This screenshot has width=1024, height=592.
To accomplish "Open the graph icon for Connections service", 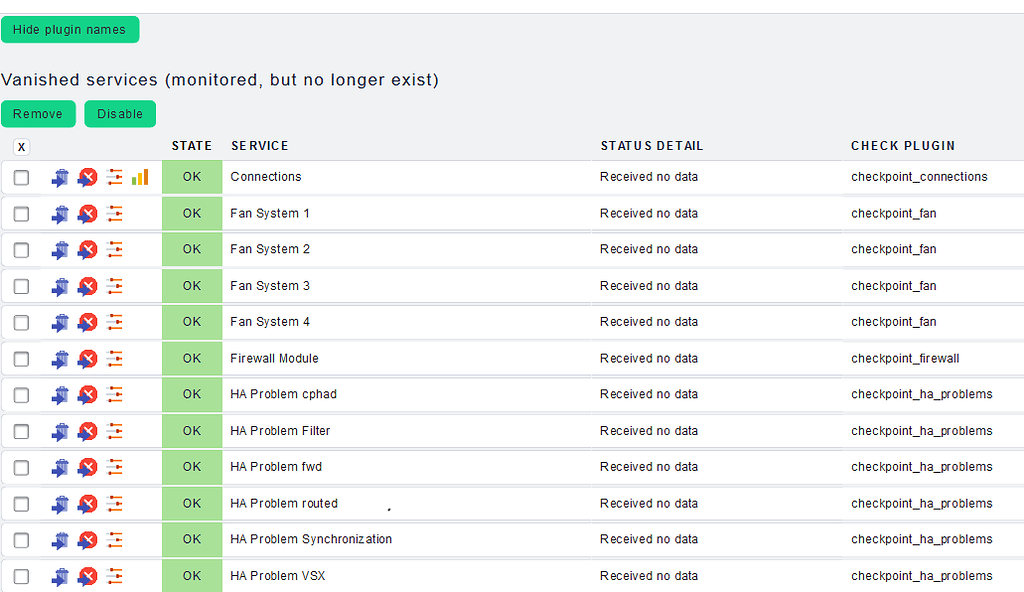I will pyautogui.click(x=140, y=177).
